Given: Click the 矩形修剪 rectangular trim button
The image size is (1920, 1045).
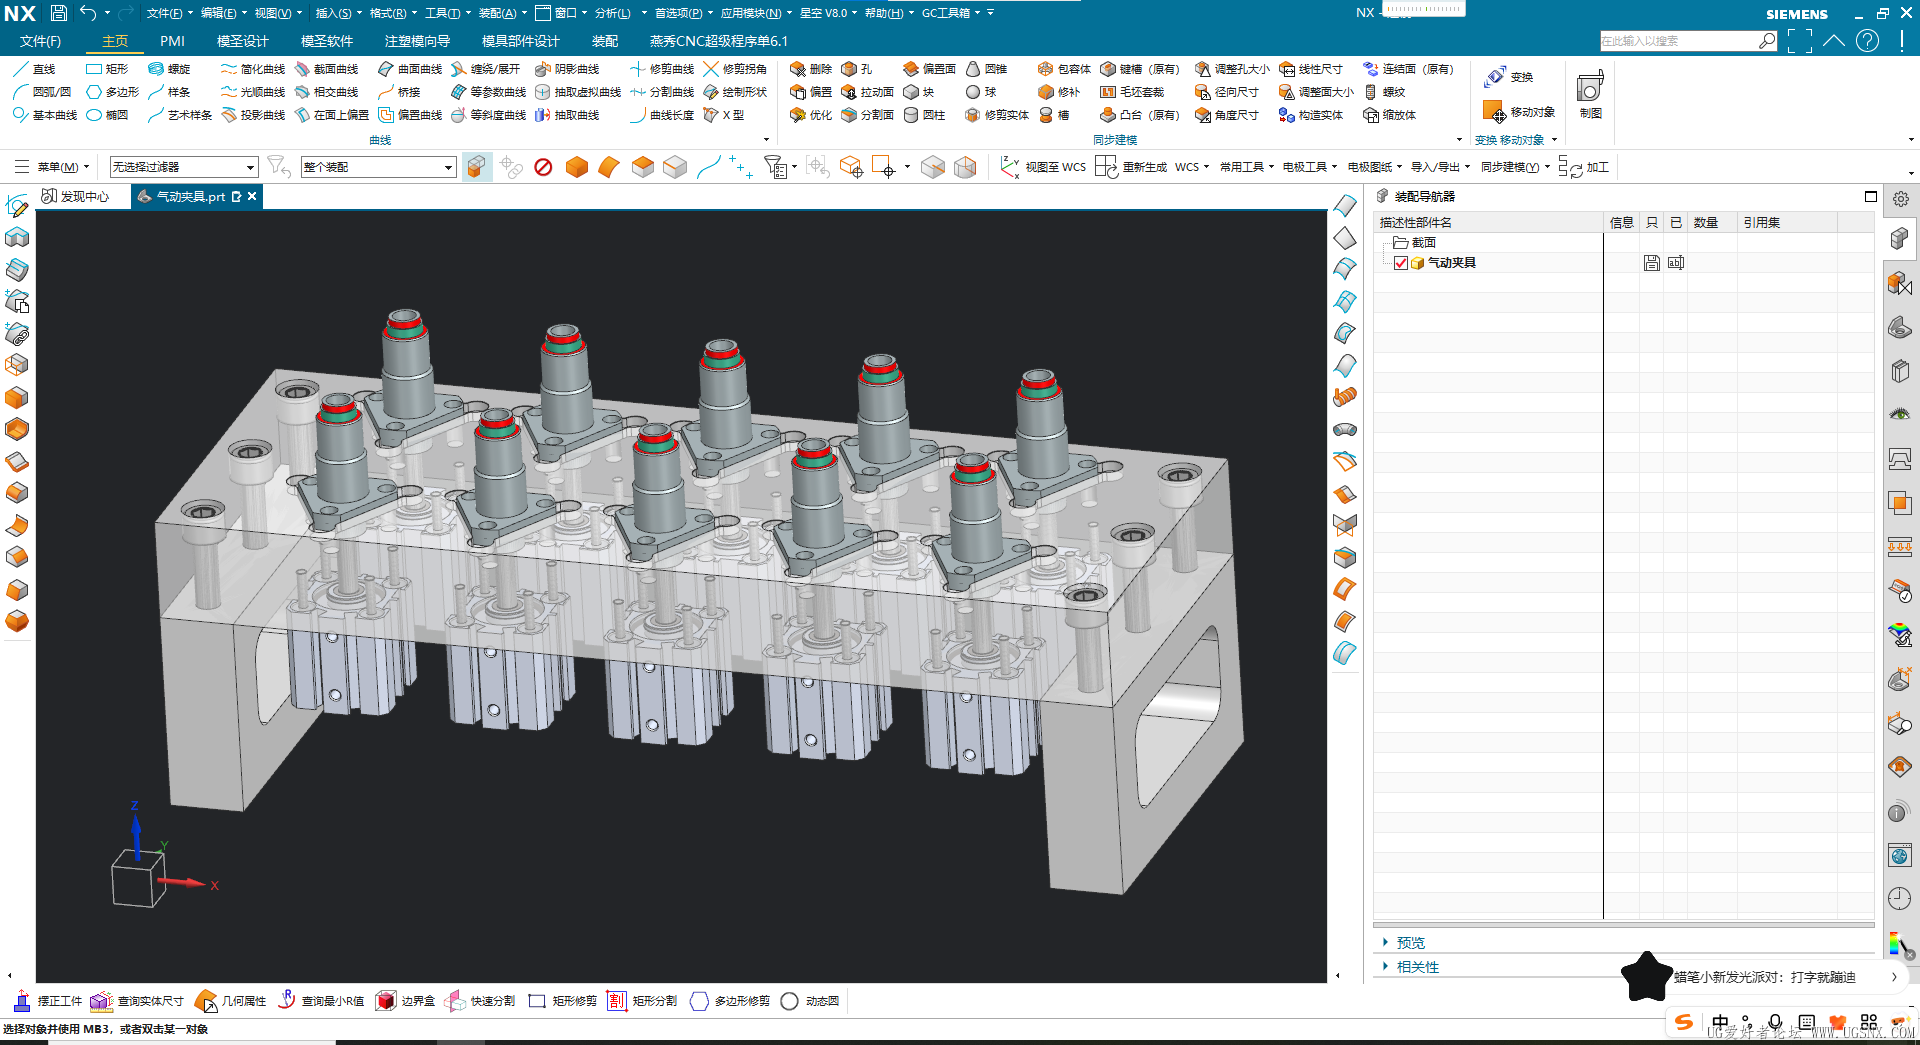Looking at the screenshot, I should click(x=562, y=1001).
